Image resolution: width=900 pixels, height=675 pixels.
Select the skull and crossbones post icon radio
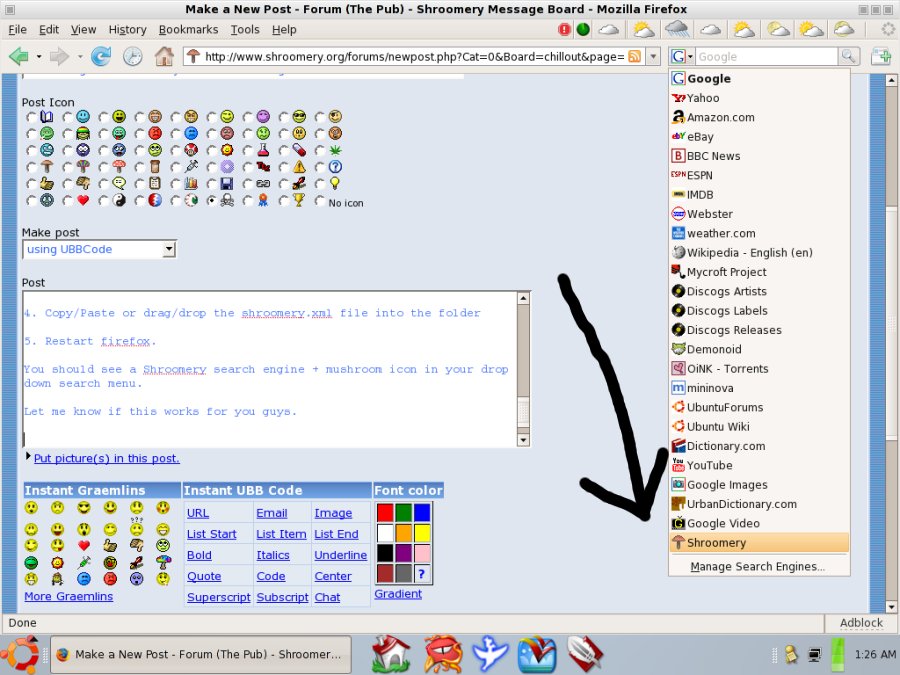(x=212, y=201)
